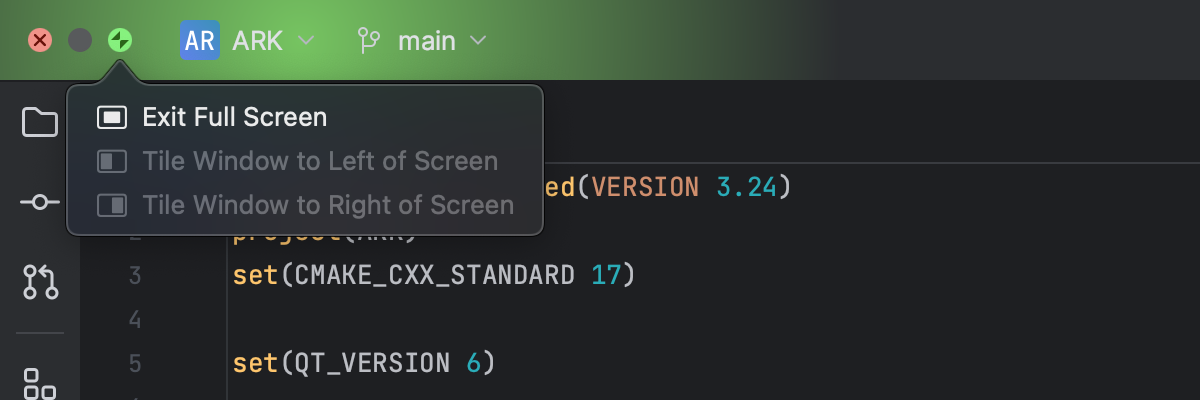The image size is (1200, 400).
Task: Click the main branch name
Action: 427,41
